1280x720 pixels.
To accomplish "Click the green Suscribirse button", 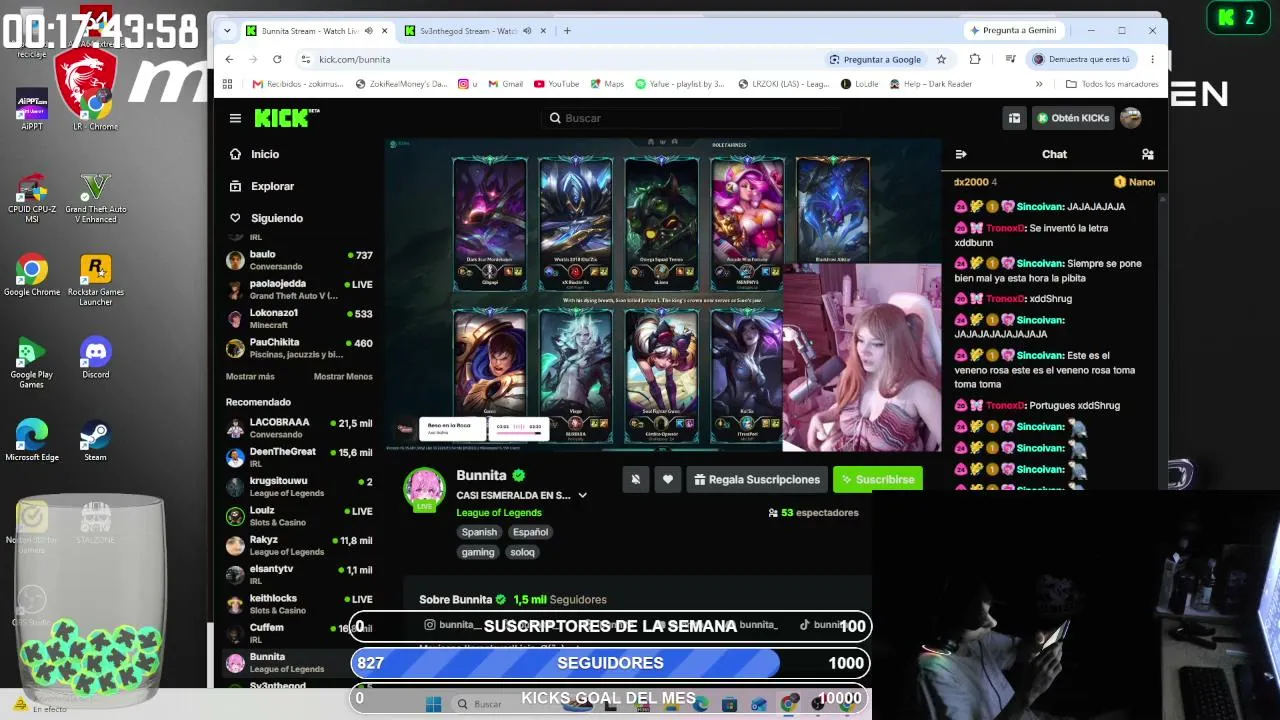I will [x=877, y=479].
